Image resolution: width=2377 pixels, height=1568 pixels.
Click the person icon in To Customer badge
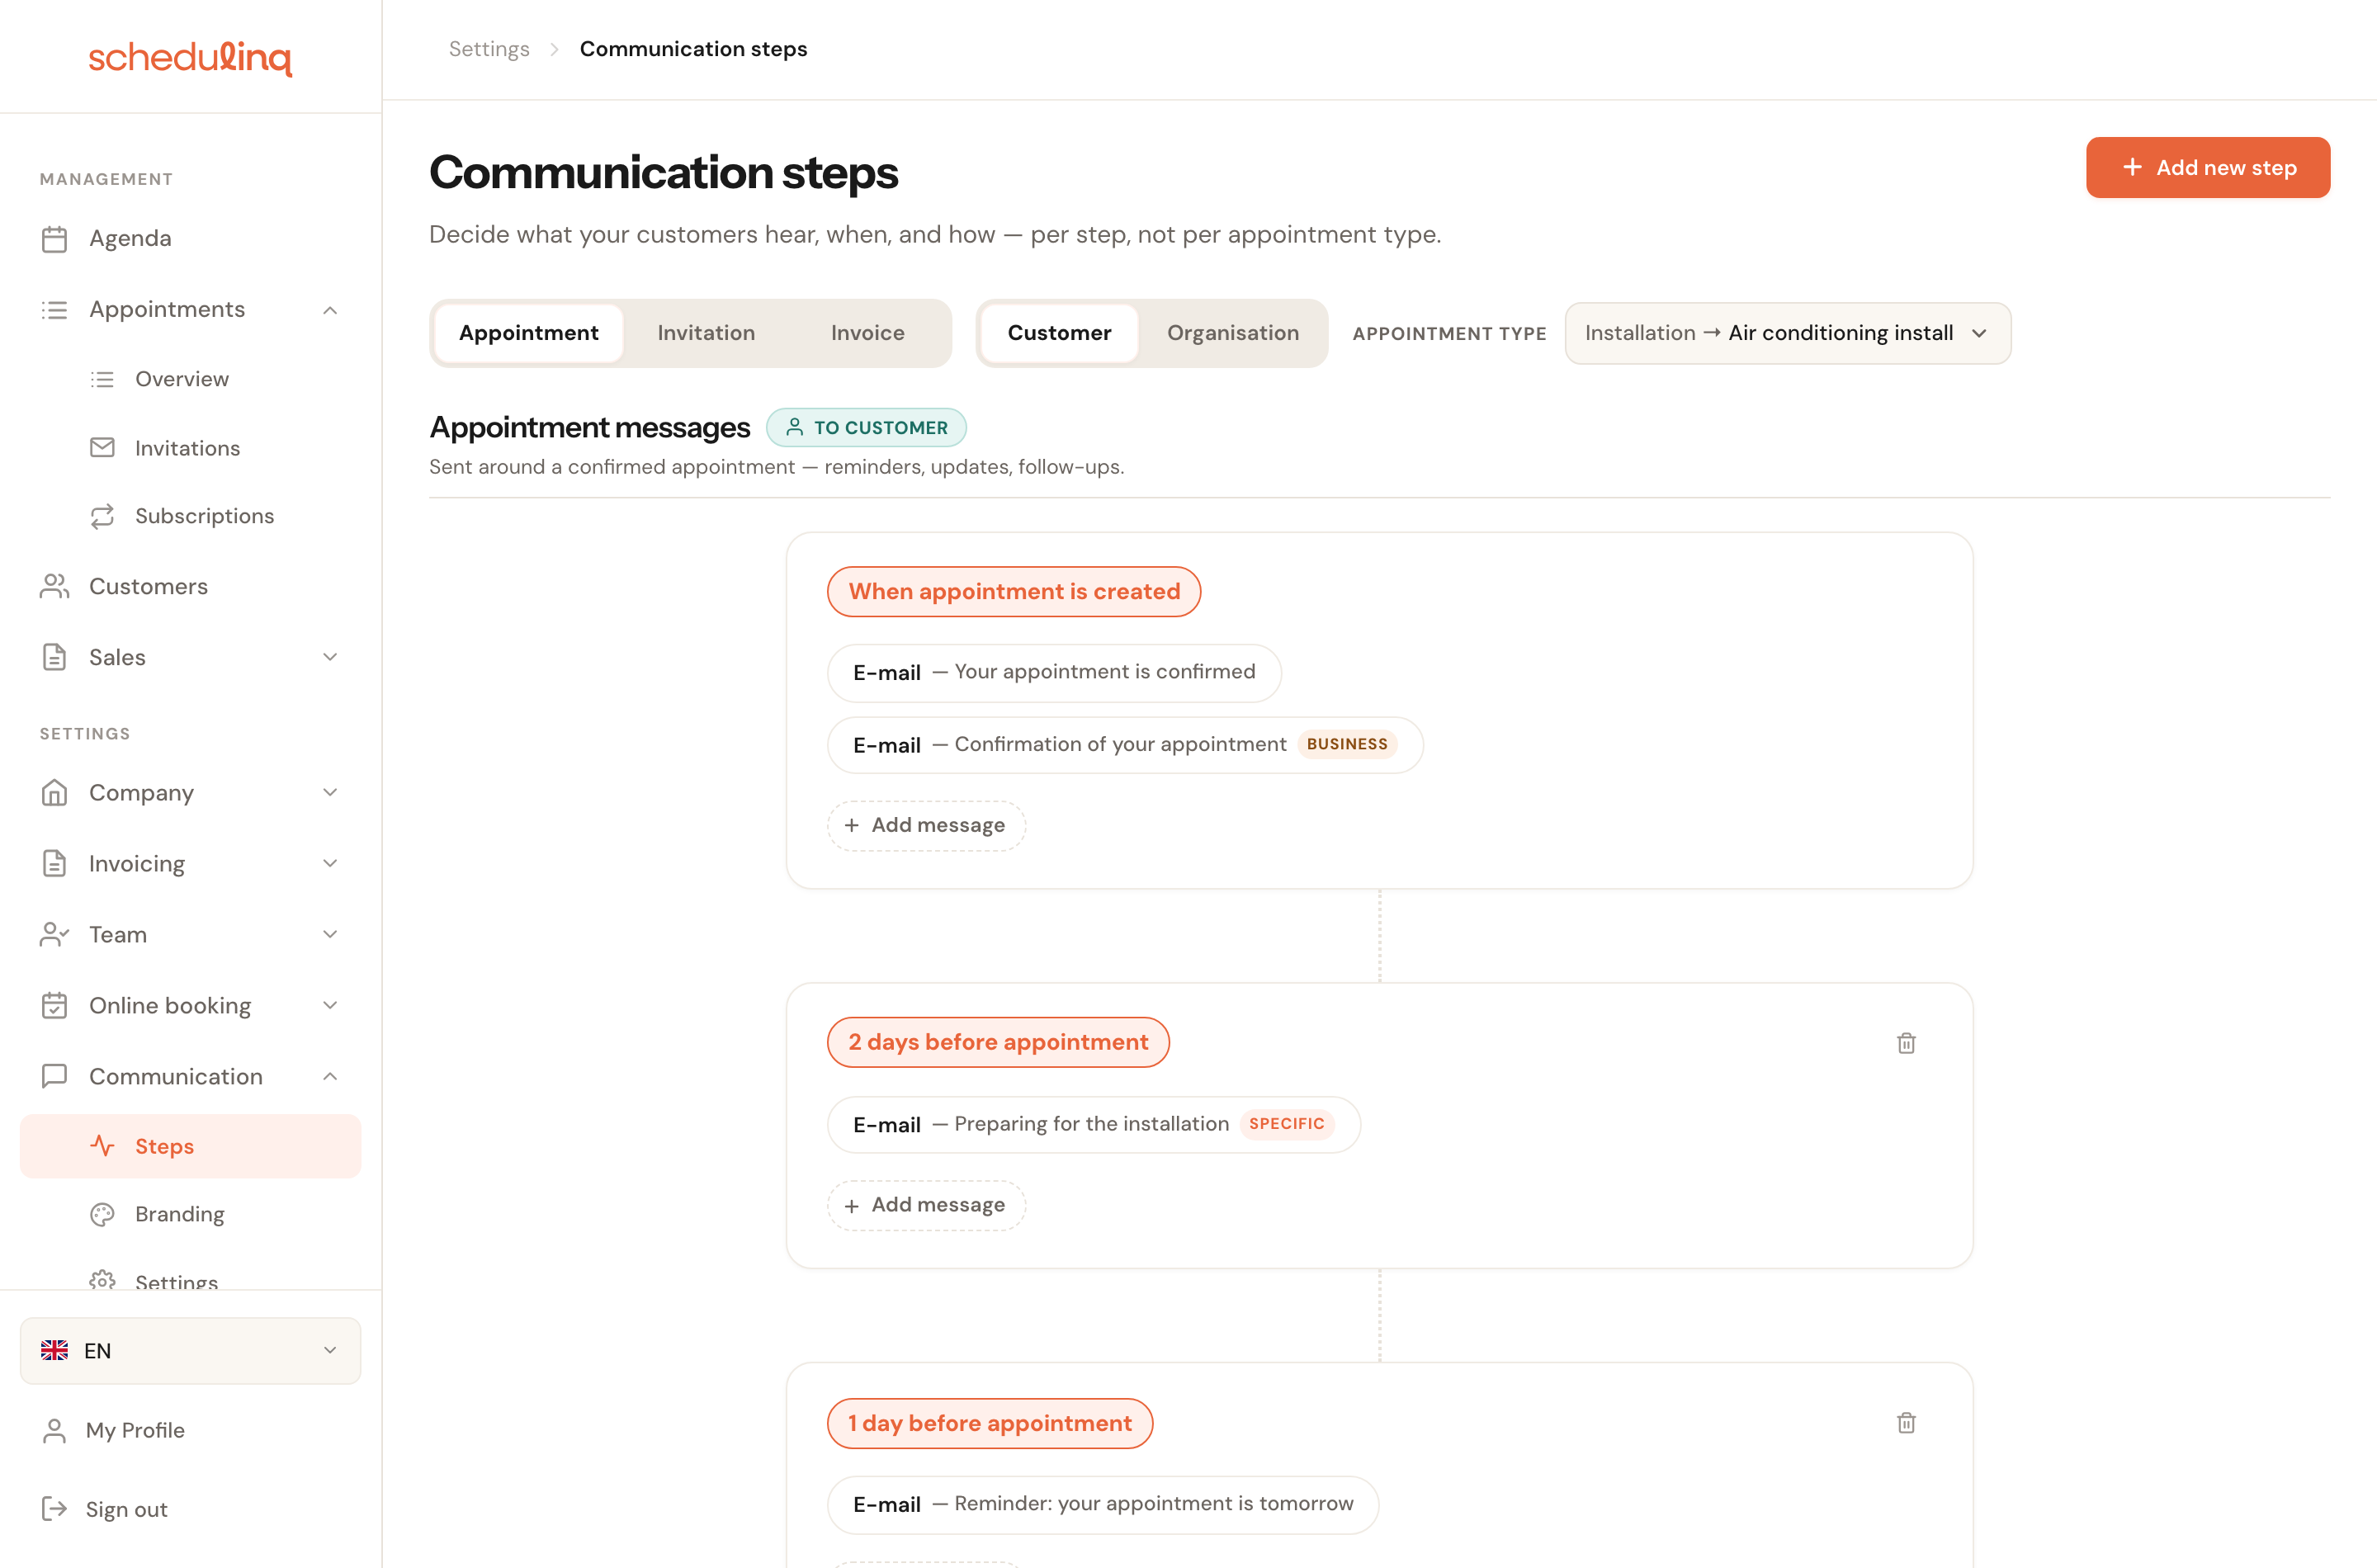click(x=794, y=427)
